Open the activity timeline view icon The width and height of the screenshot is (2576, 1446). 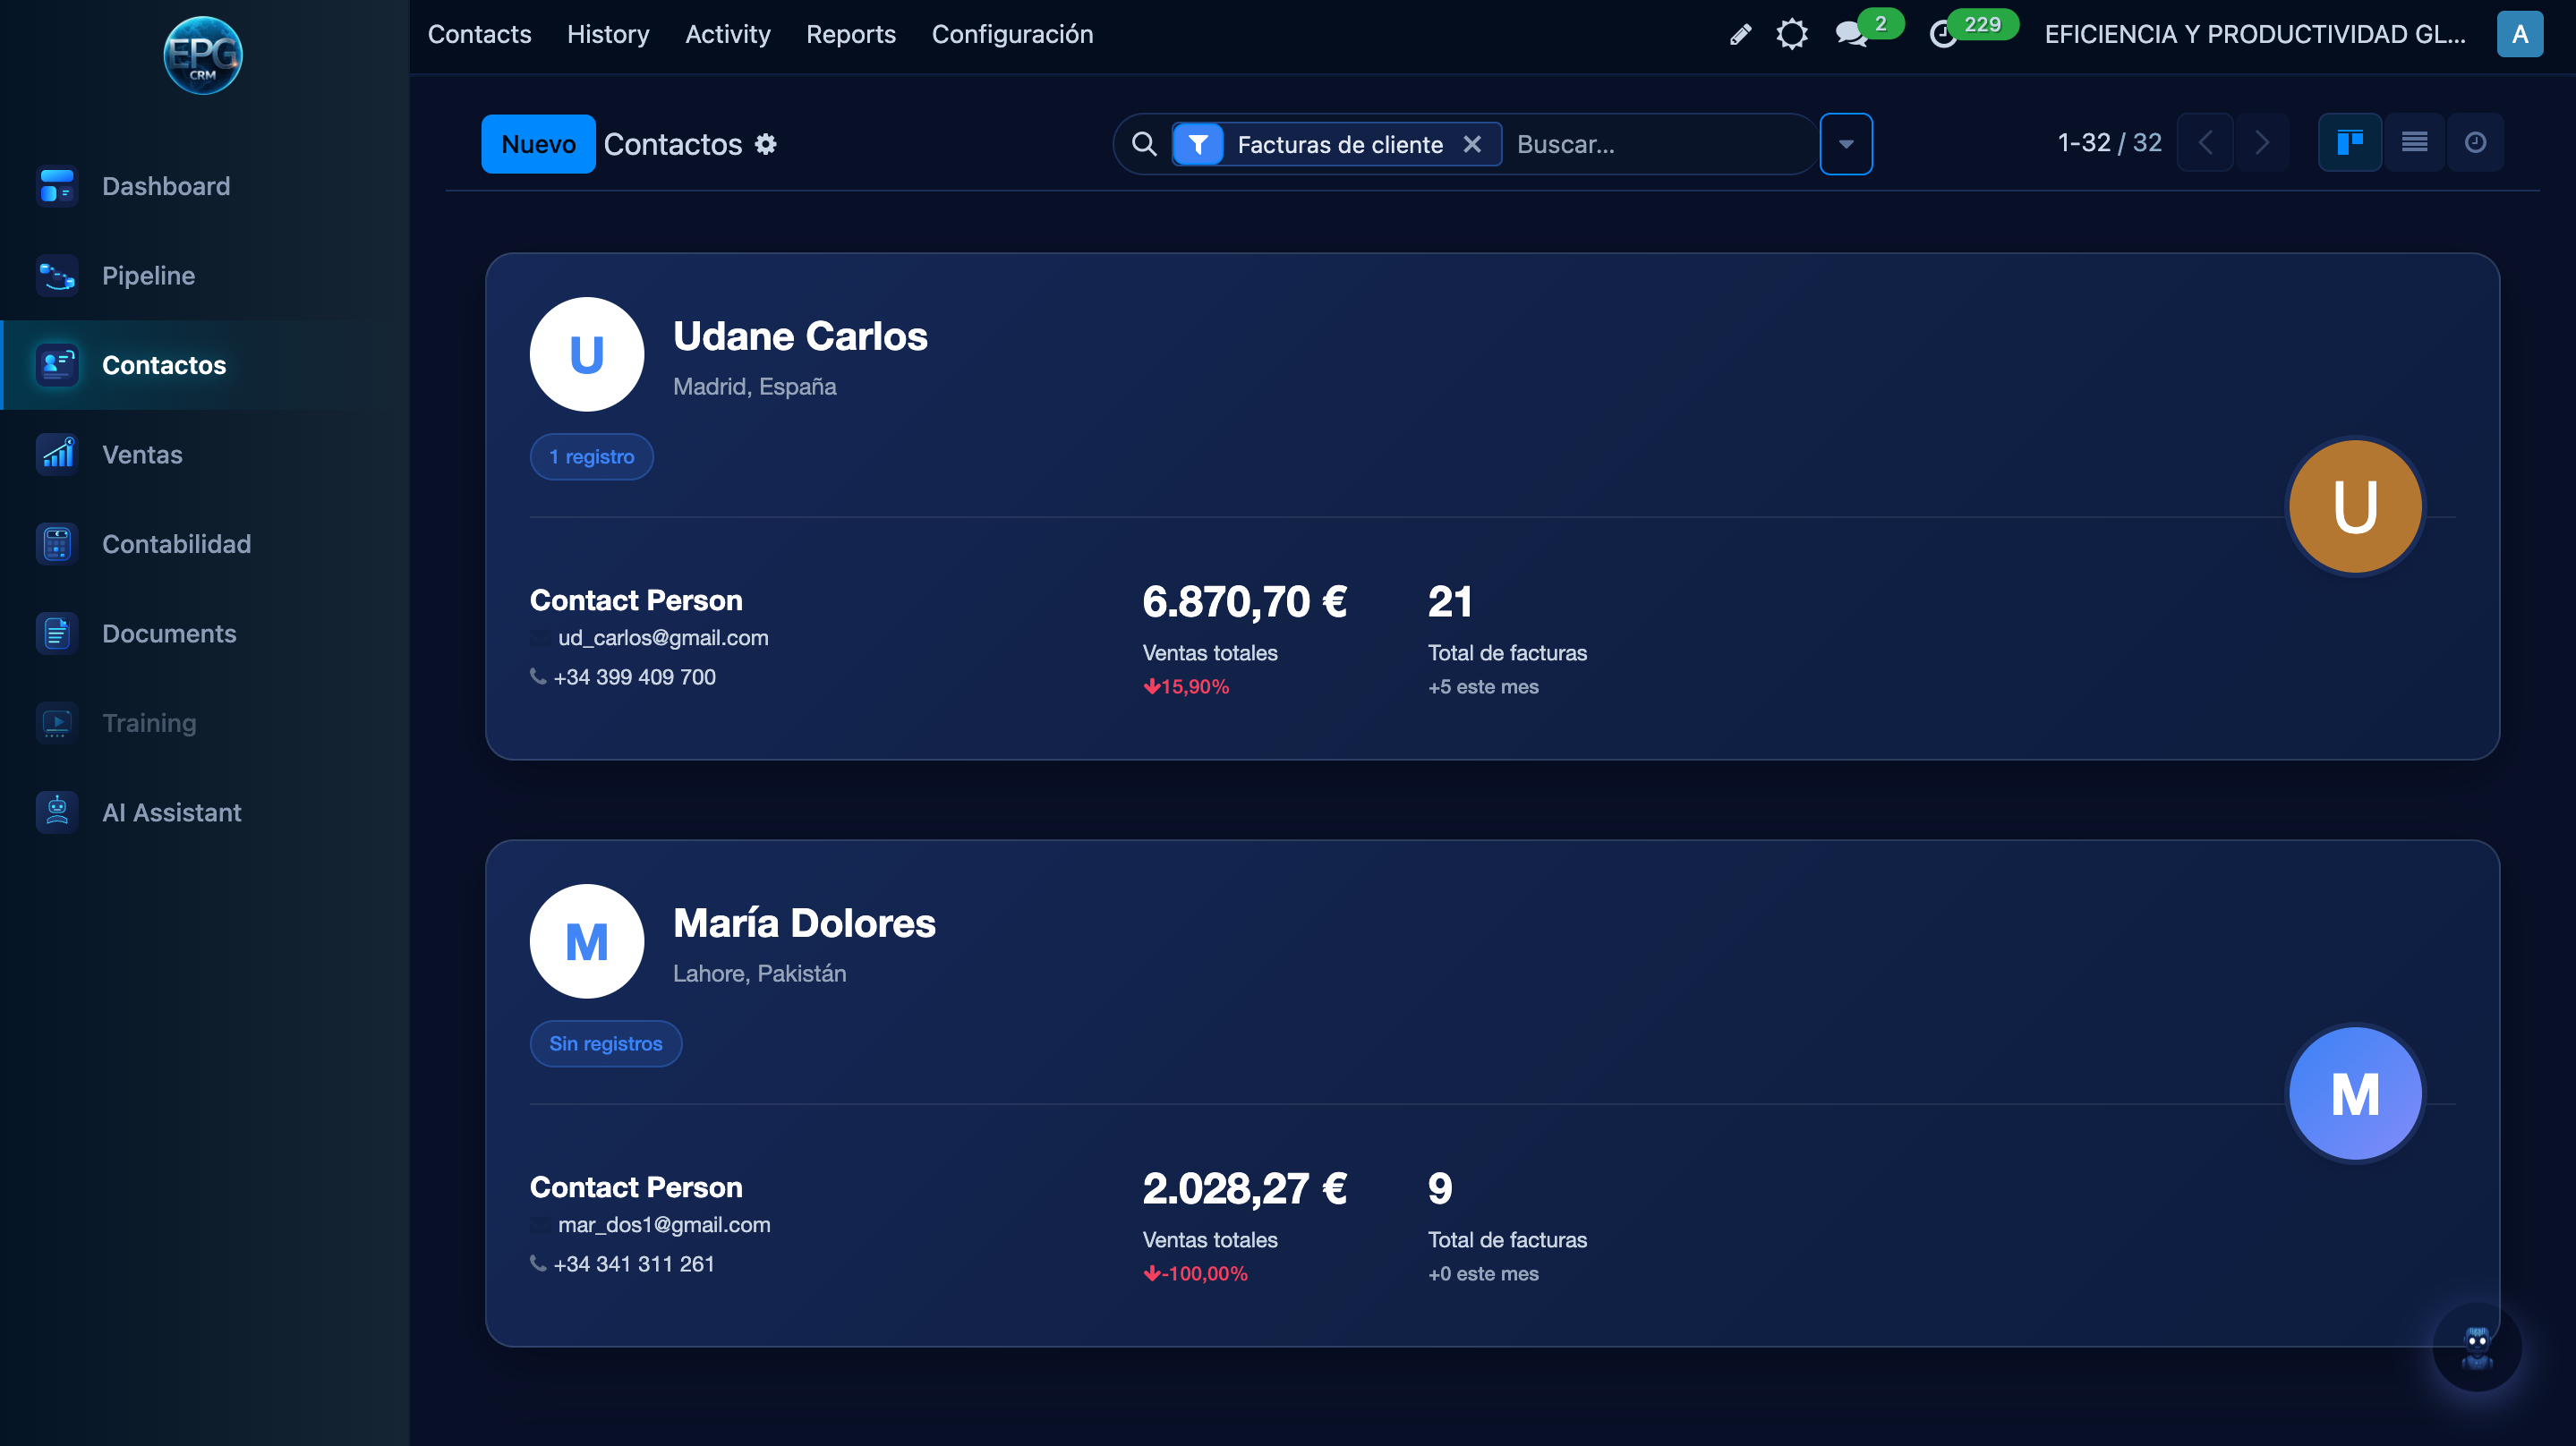click(2477, 142)
